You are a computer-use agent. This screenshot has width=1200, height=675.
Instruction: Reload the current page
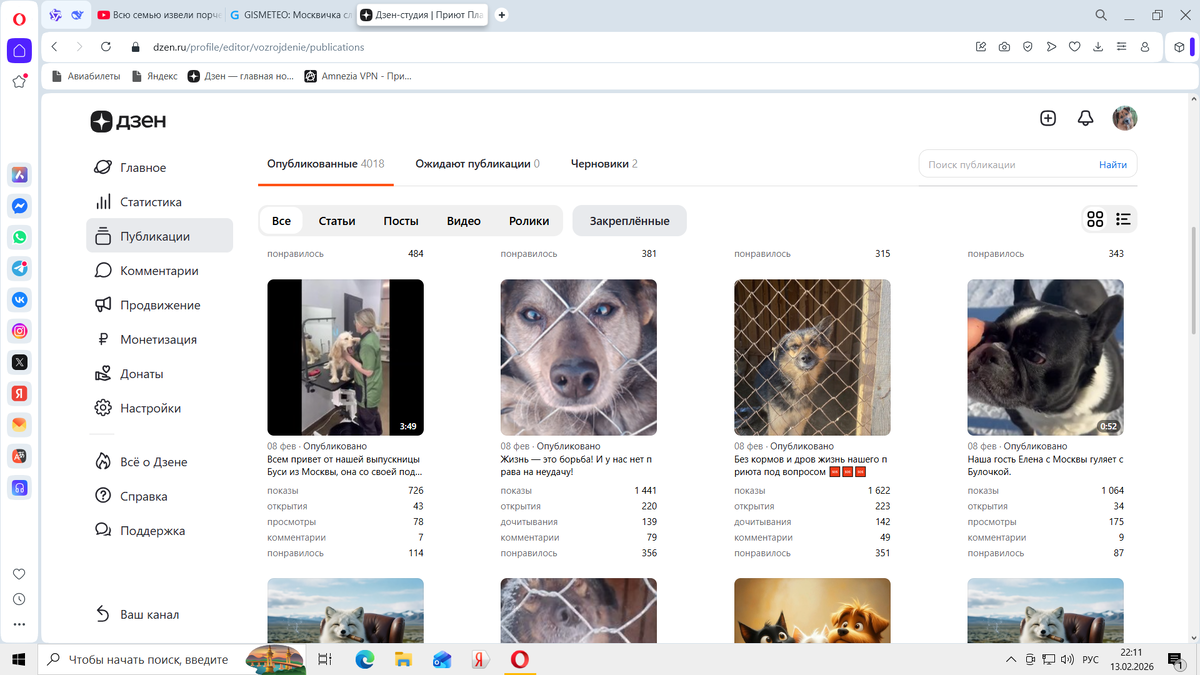tap(106, 47)
